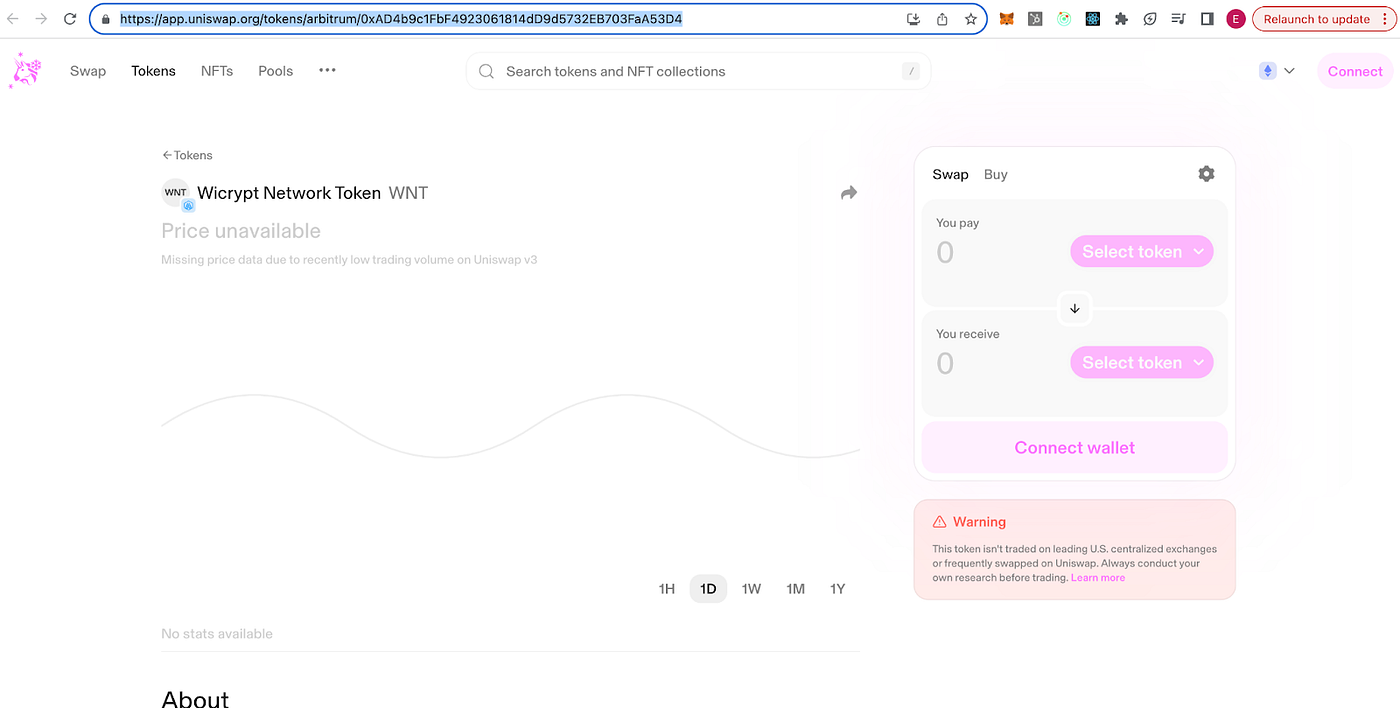This screenshot has width=1400, height=708.
Task: Click the browser forward arrow
Action: [41, 19]
